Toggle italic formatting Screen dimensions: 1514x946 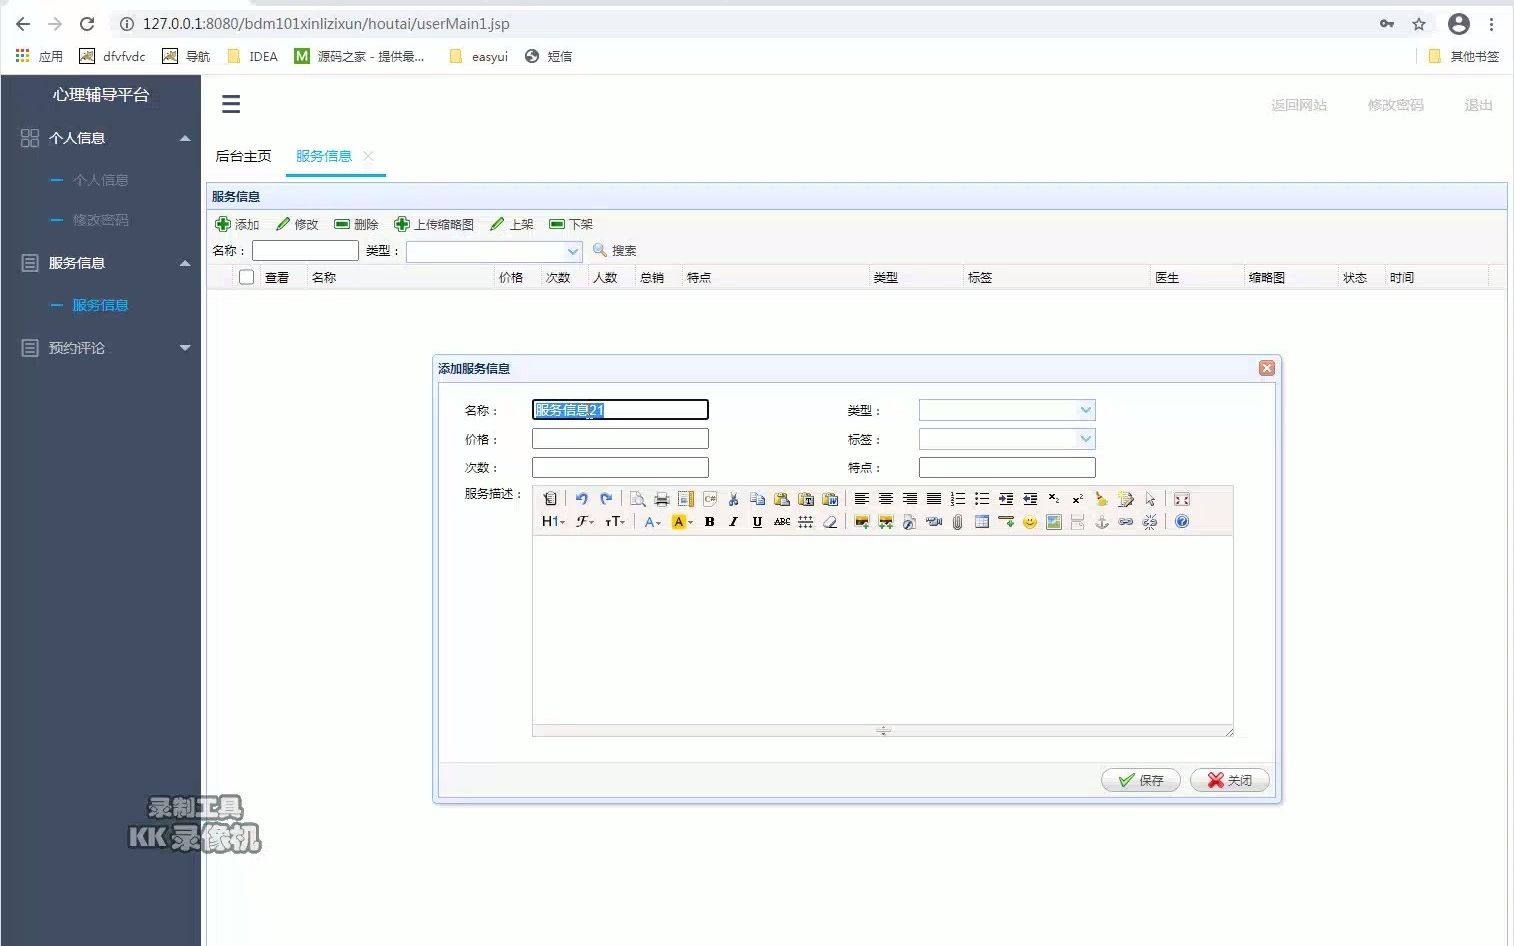point(734,522)
